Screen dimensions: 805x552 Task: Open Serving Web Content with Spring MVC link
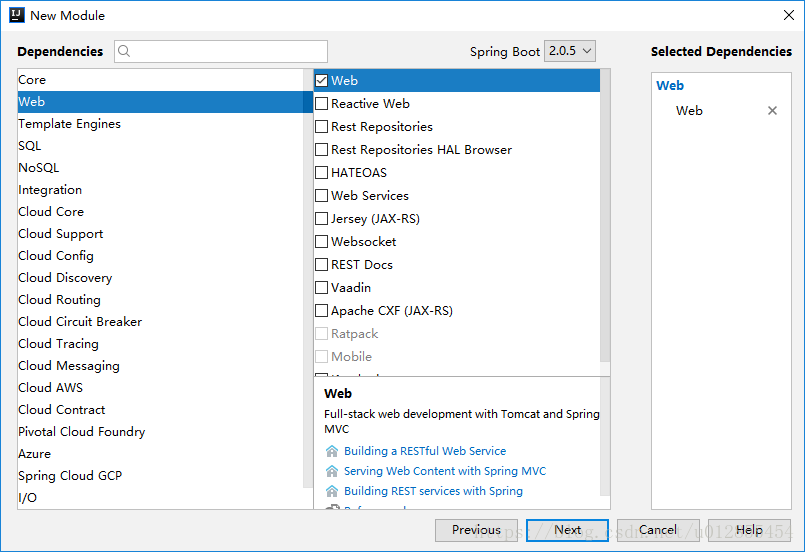[445, 471]
